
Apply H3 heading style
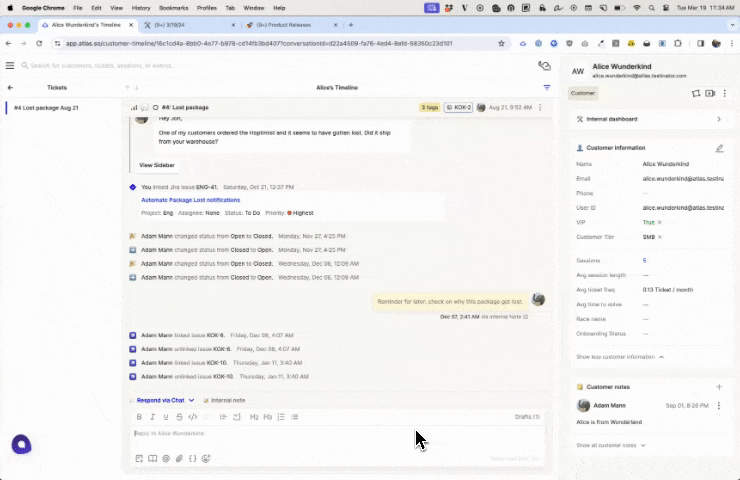click(x=268, y=417)
